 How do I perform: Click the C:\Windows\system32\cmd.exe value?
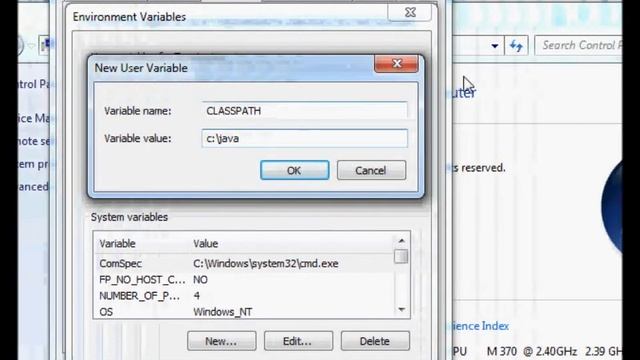(266, 264)
